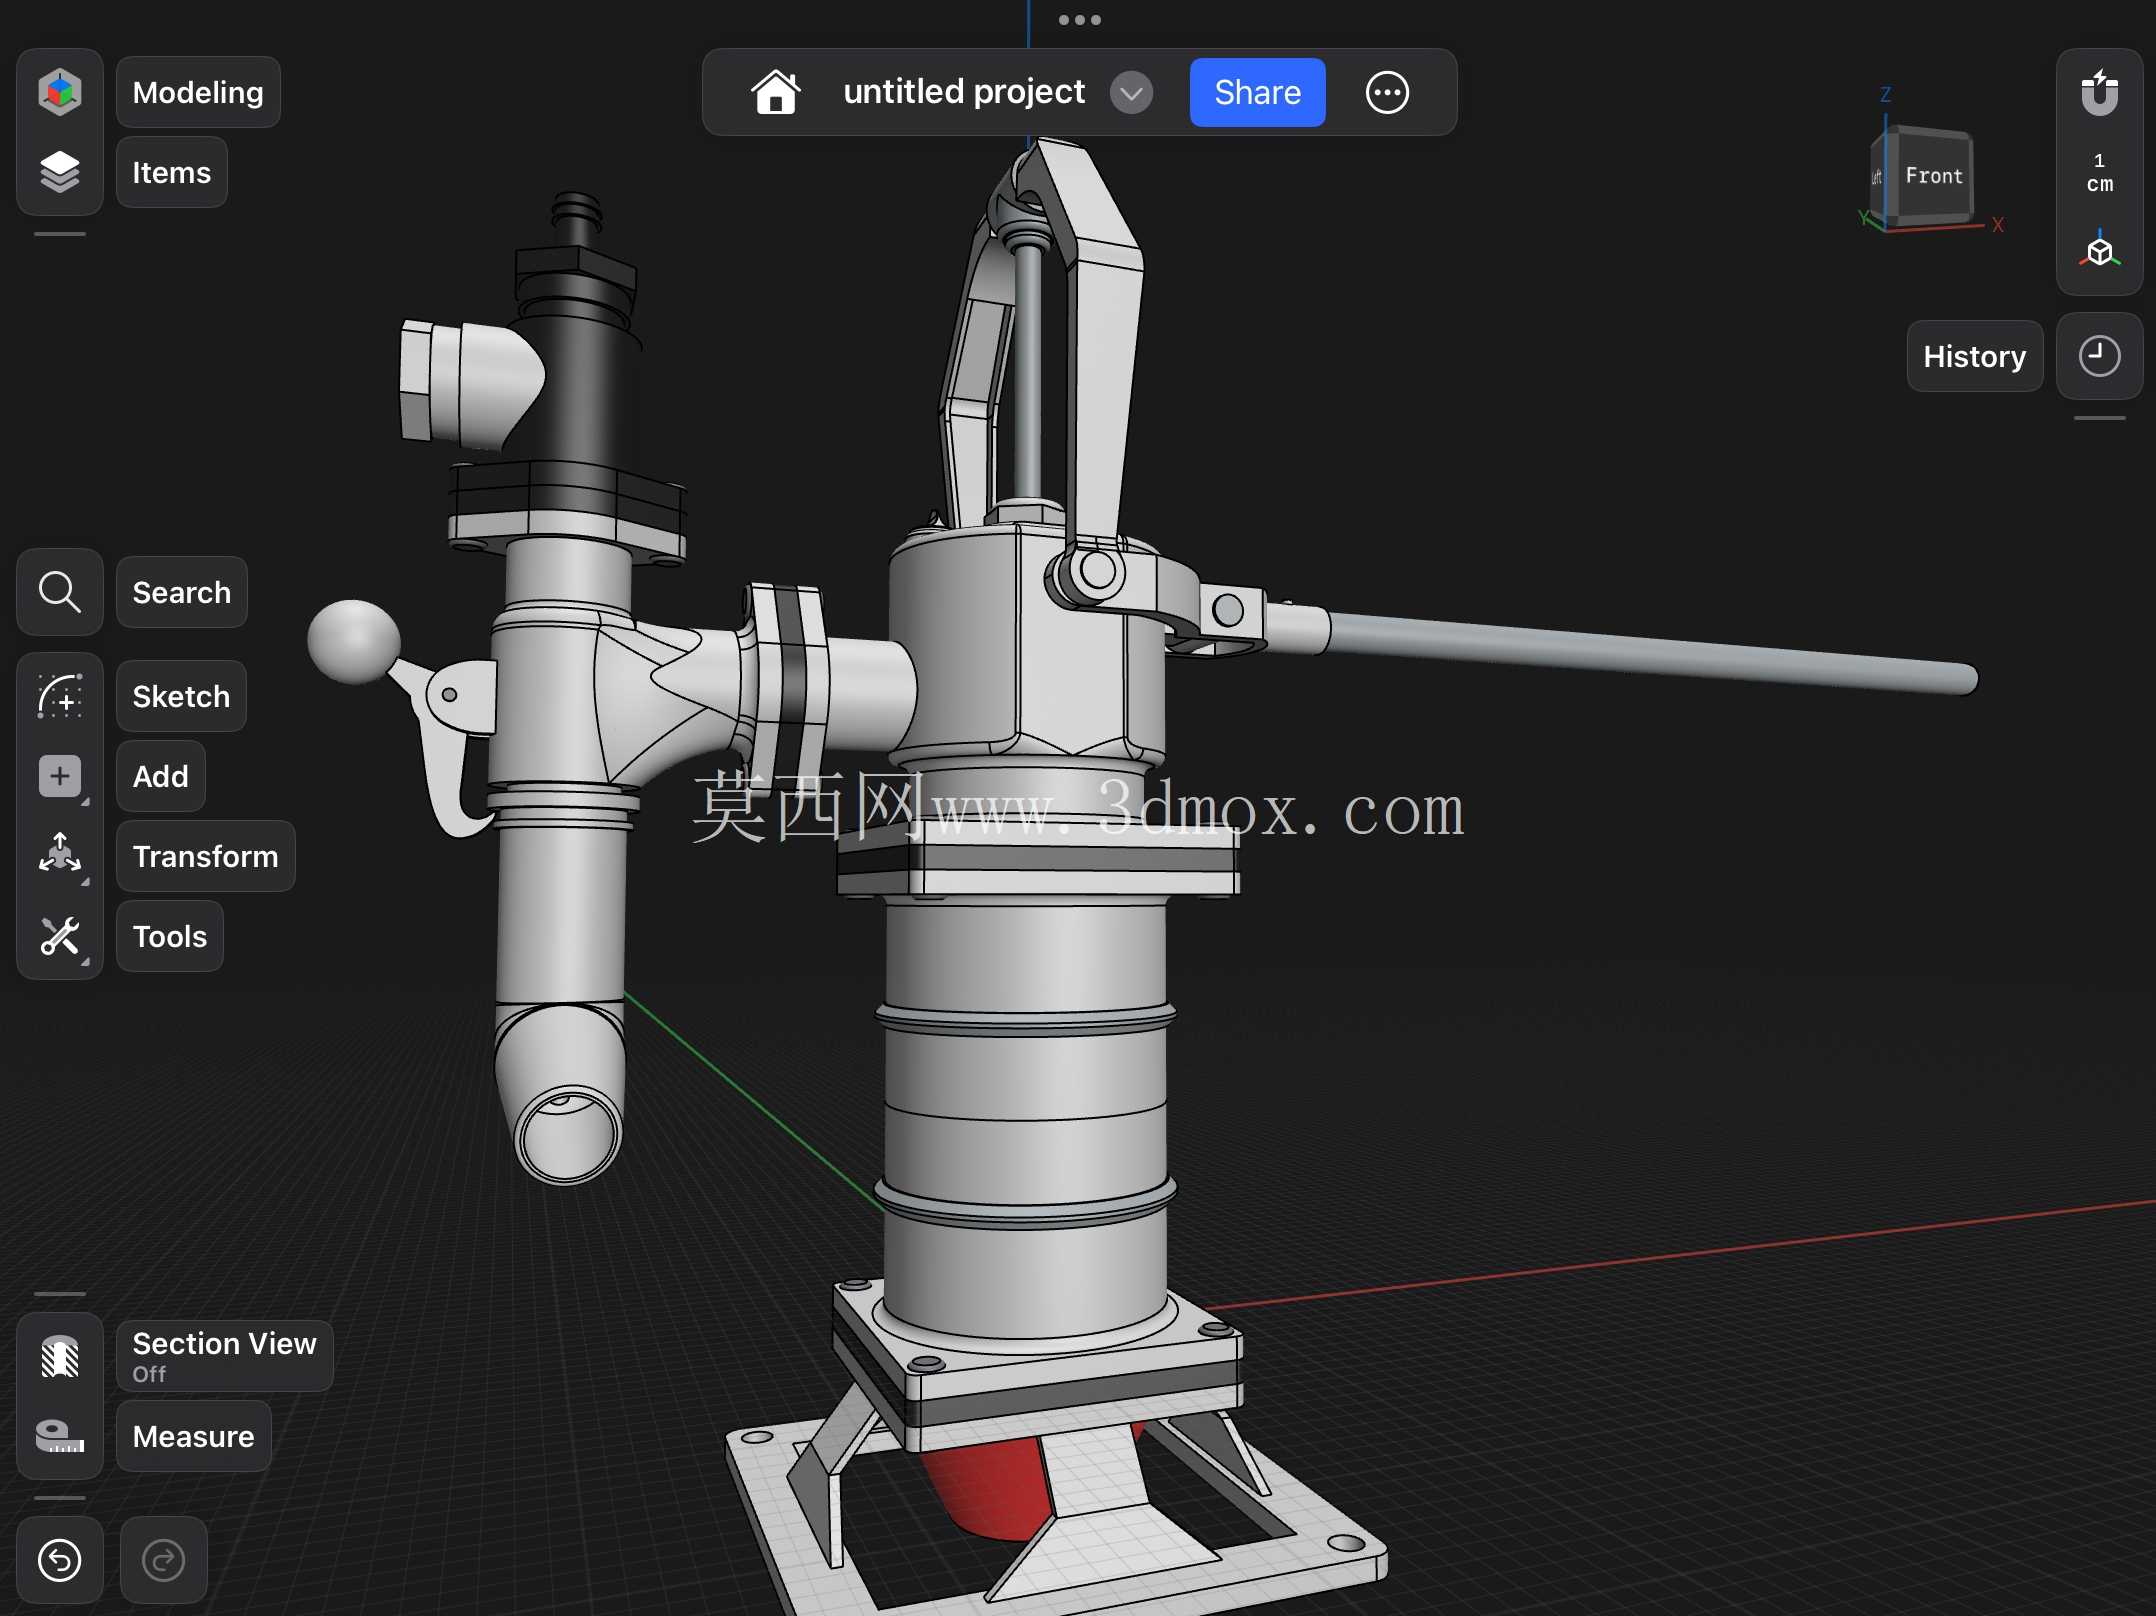Click the Tools label

[169, 936]
